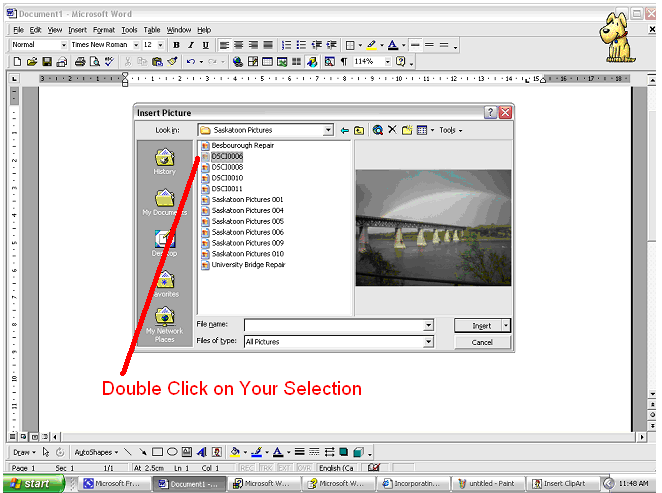Click Search the Web icon in dialog
662x493 pixels.
(377, 130)
